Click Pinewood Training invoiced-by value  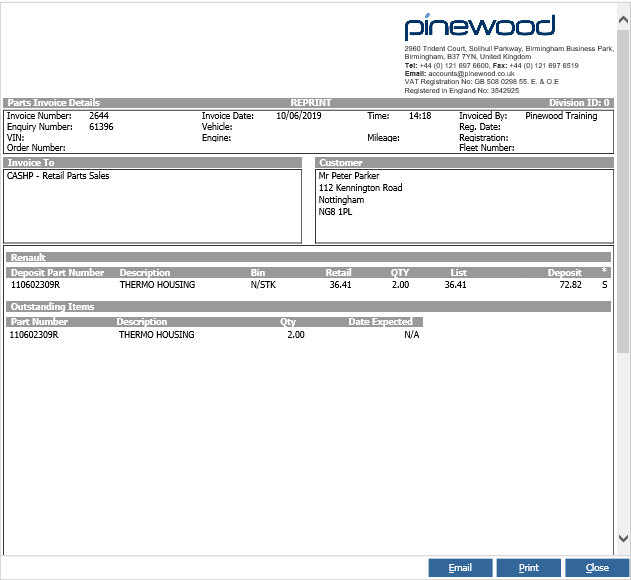561,116
